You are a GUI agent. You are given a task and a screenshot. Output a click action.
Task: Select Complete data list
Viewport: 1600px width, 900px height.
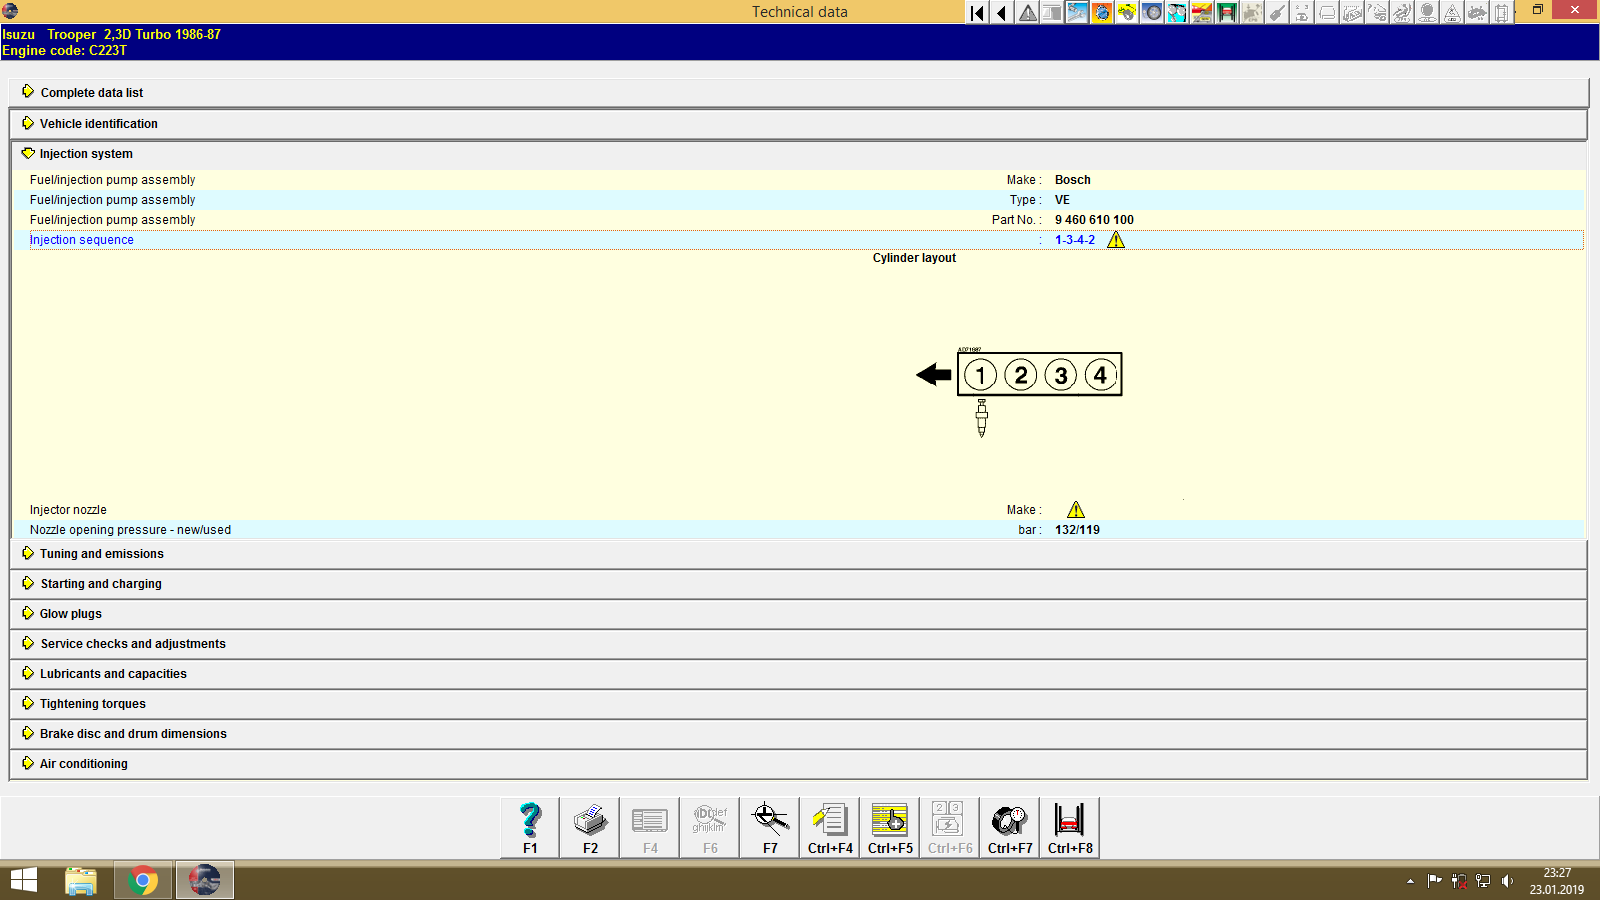(x=91, y=92)
